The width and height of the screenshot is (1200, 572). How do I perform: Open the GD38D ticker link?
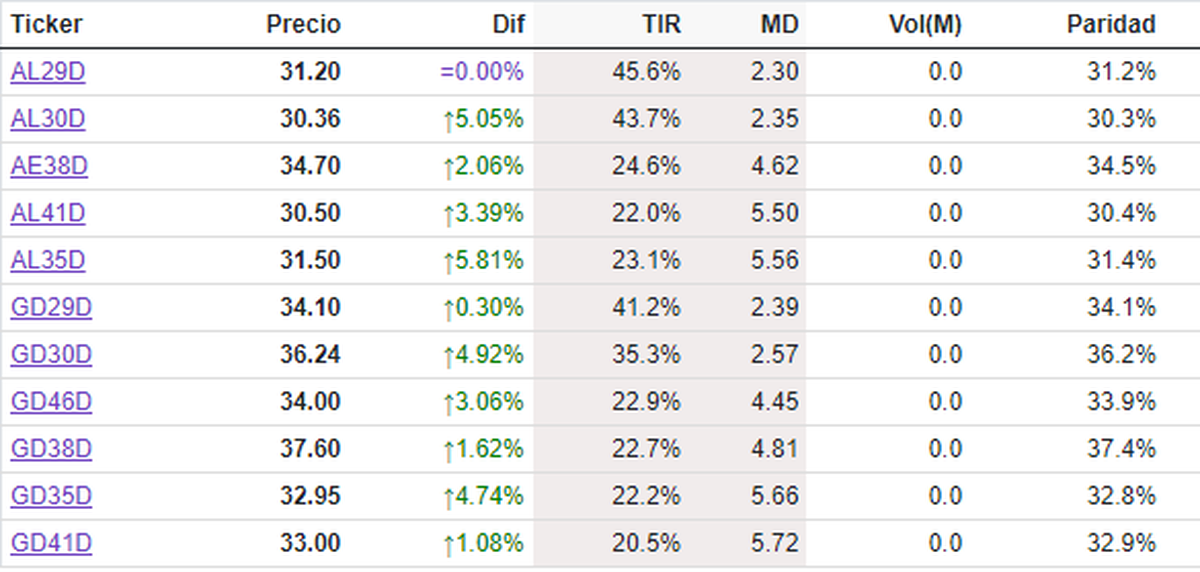51,450
